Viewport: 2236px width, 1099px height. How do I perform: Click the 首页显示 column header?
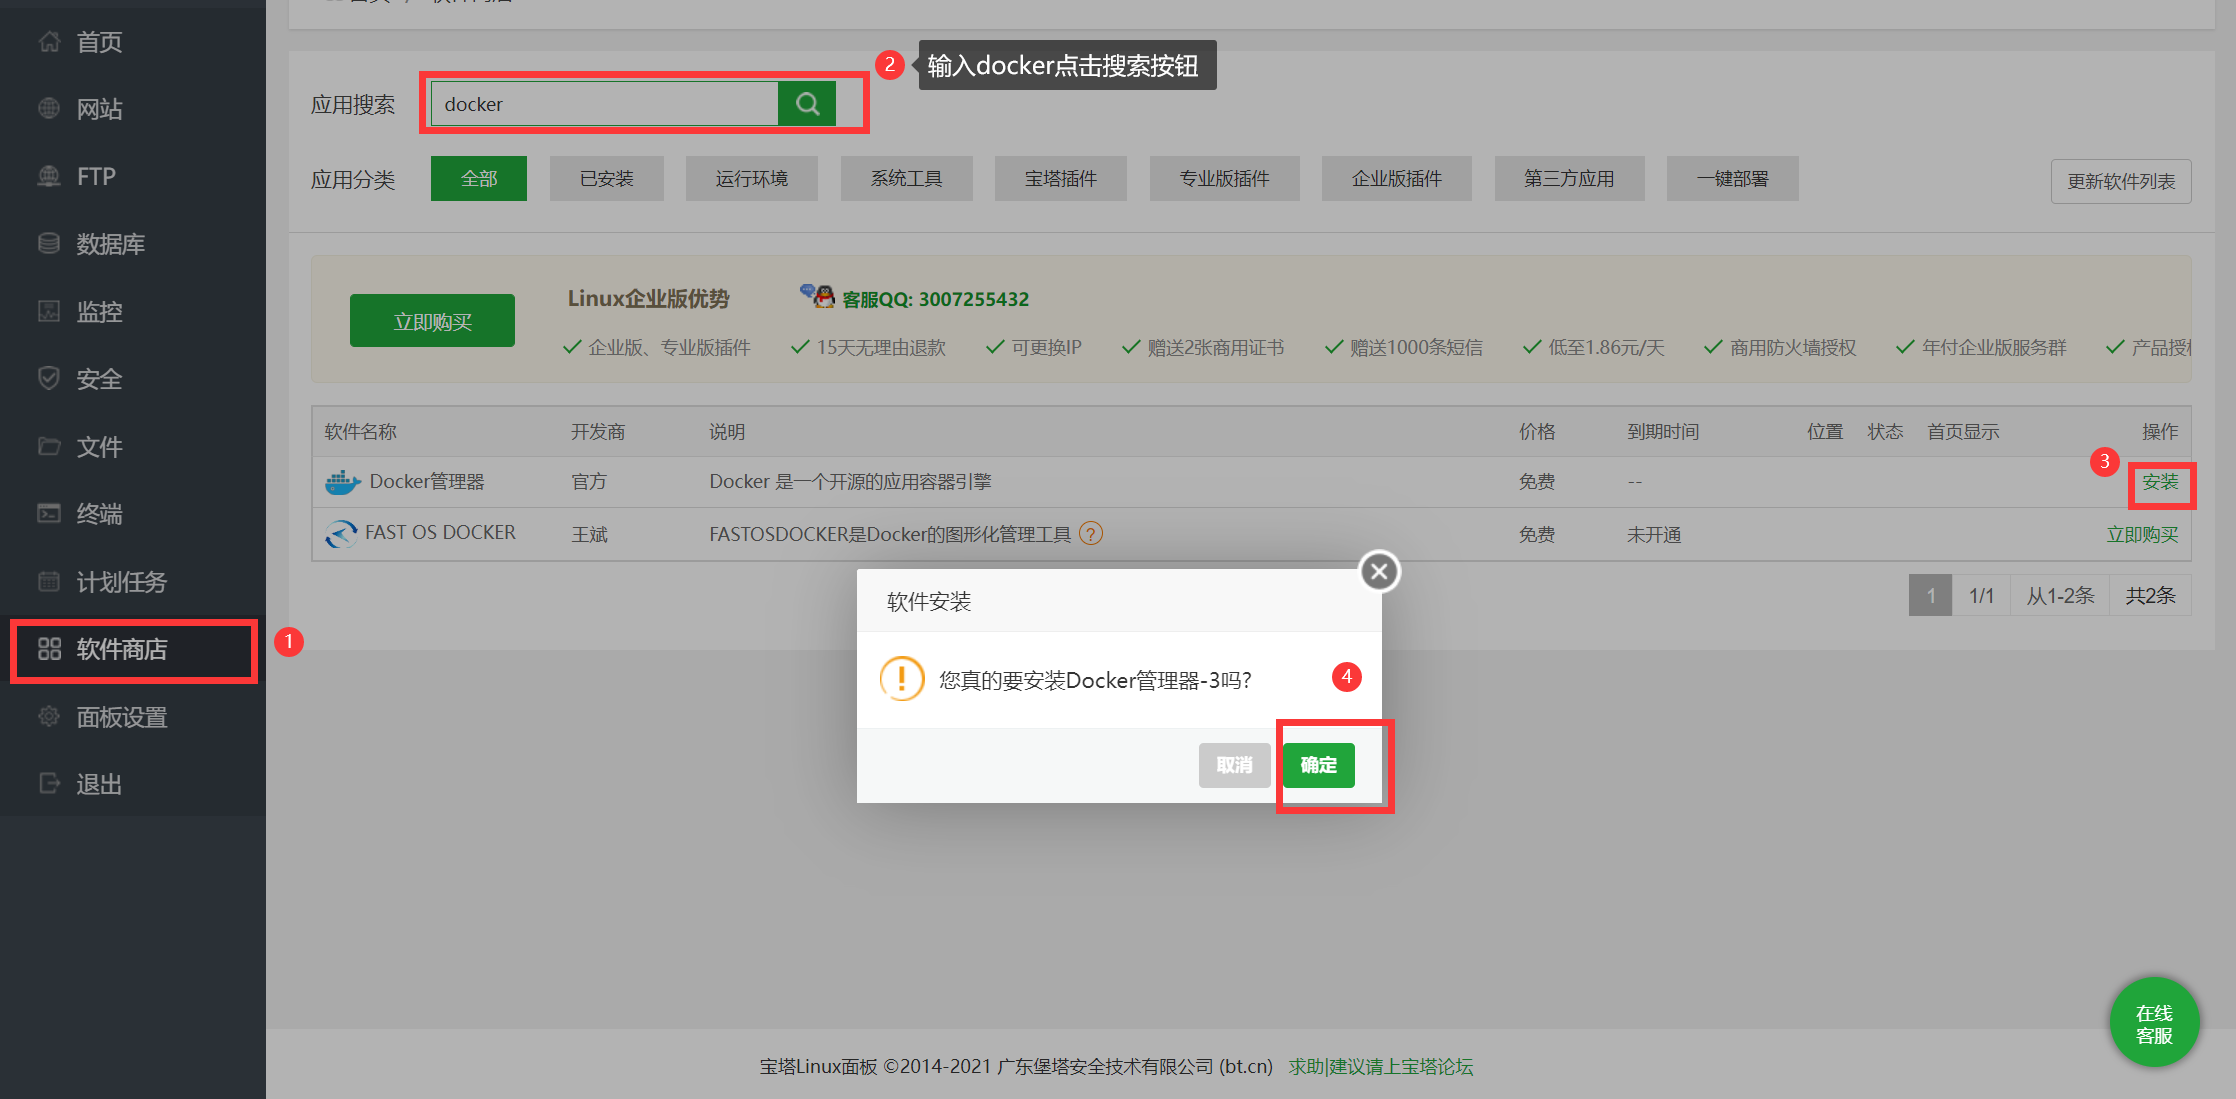tap(1963, 432)
